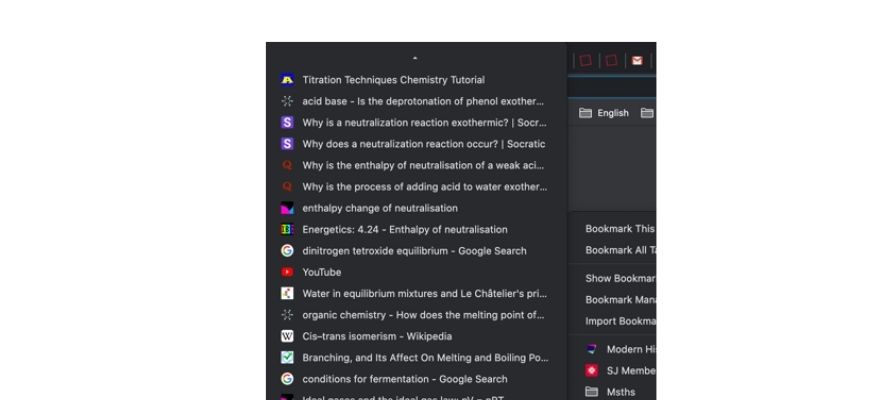Open Why does a neutralization reaction occur entry

[x=416, y=144]
